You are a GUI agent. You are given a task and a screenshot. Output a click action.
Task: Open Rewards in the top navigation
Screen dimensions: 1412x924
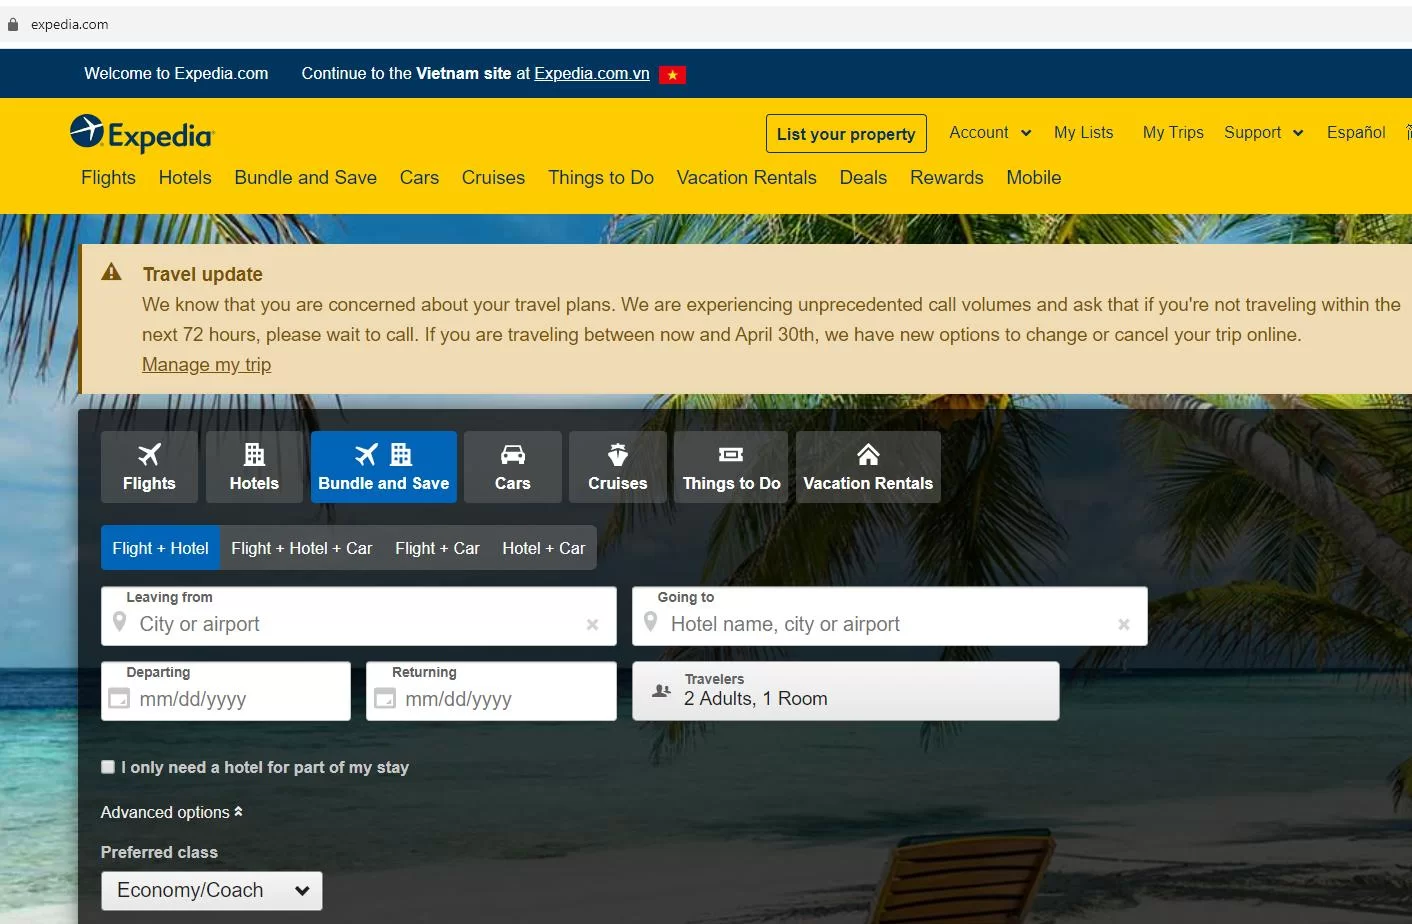(x=947, y=178)
